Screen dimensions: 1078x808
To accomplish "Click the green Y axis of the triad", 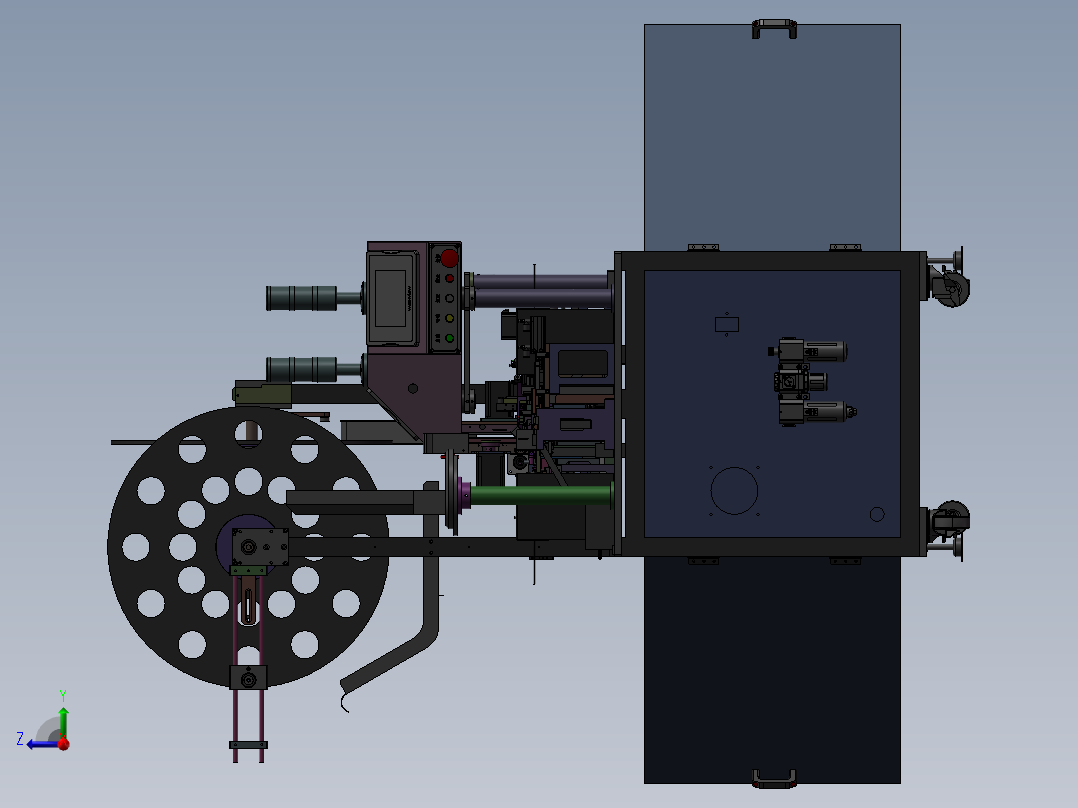I will click(x=63, y=721).
